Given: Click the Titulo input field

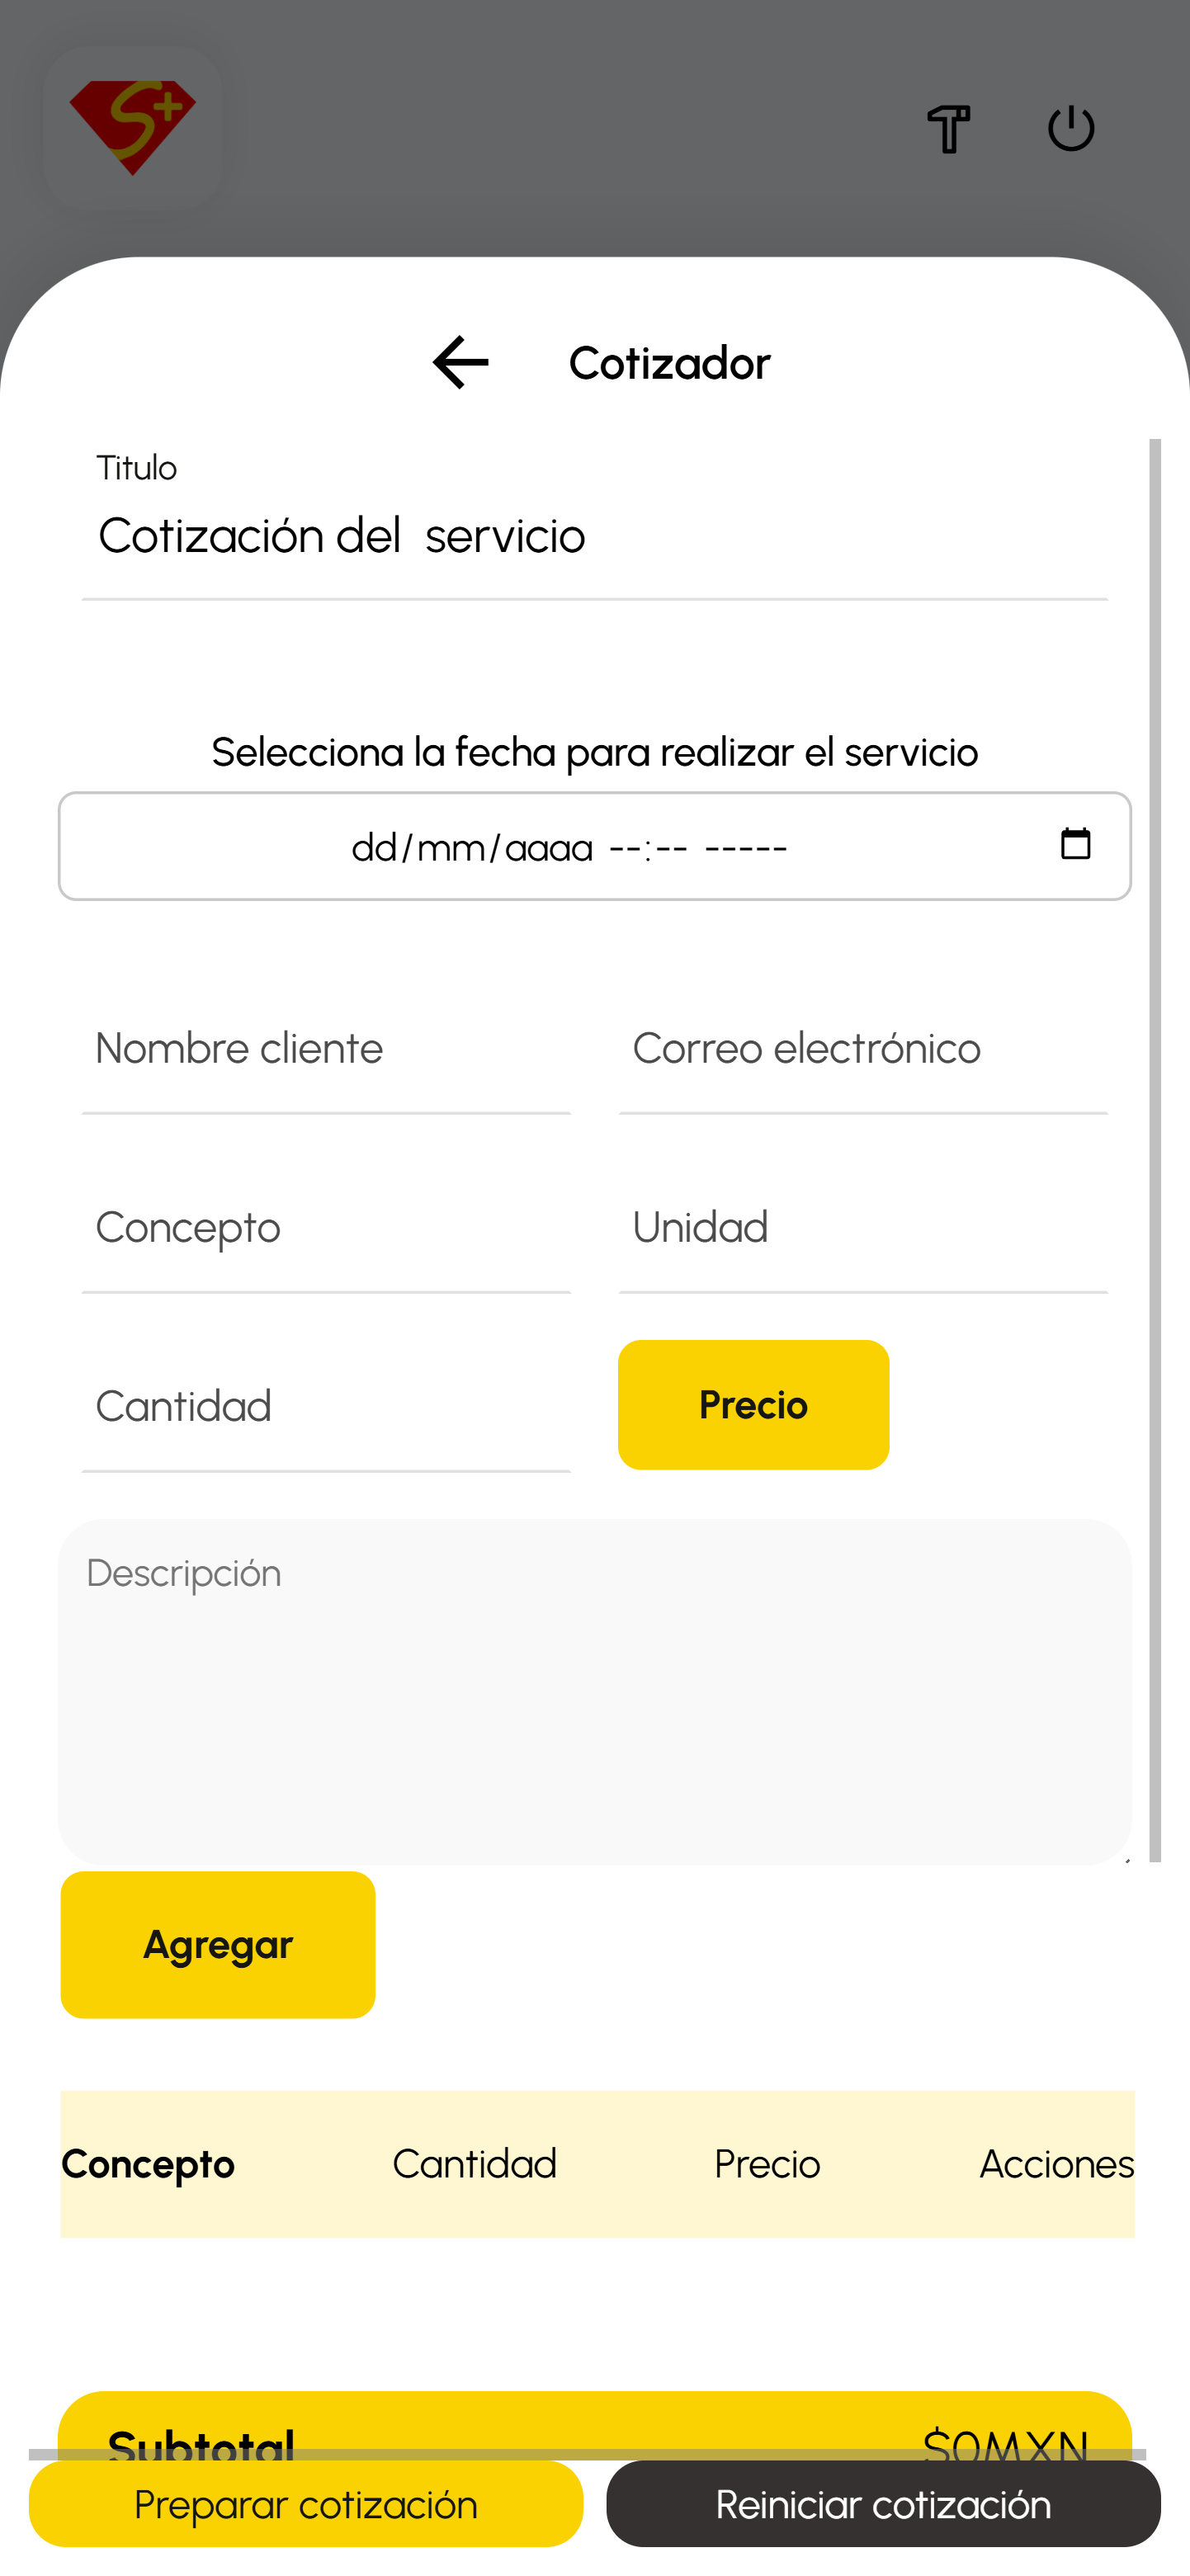Looking at the screenshot, I should point(594,536).
